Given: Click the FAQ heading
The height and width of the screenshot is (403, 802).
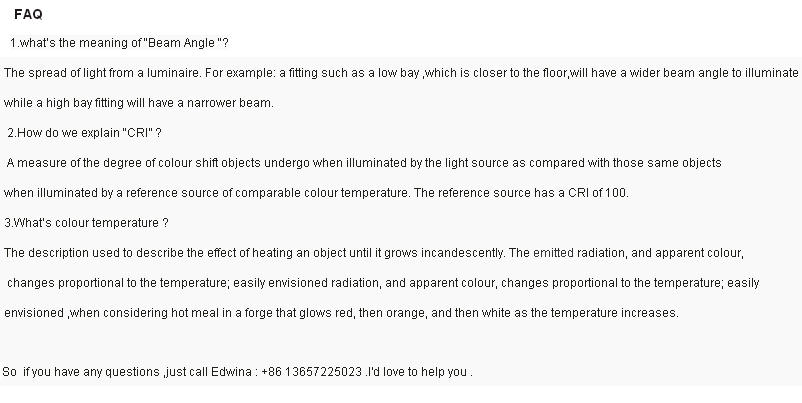Looking at the screenshot, I should pyautogui.click(x=28, y=15).
